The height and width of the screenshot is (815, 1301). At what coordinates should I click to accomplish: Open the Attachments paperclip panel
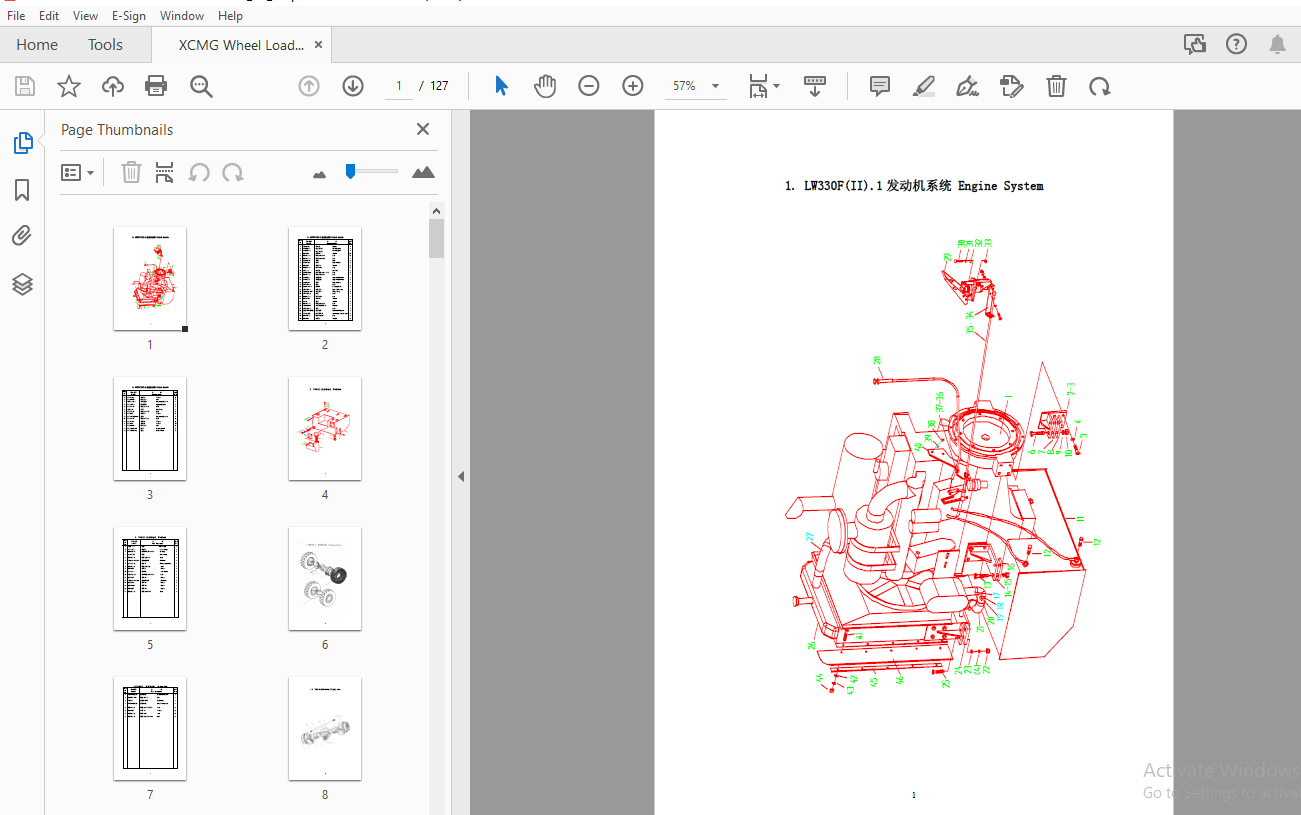(22, 236)
